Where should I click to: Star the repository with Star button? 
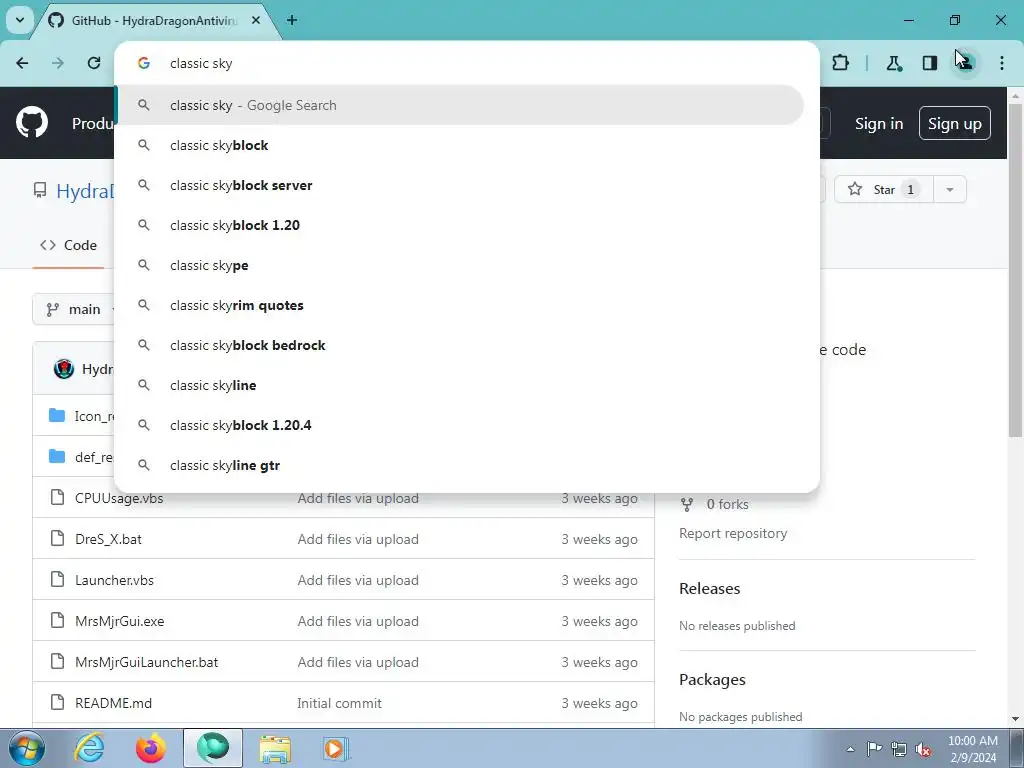[x=884, y=189]
